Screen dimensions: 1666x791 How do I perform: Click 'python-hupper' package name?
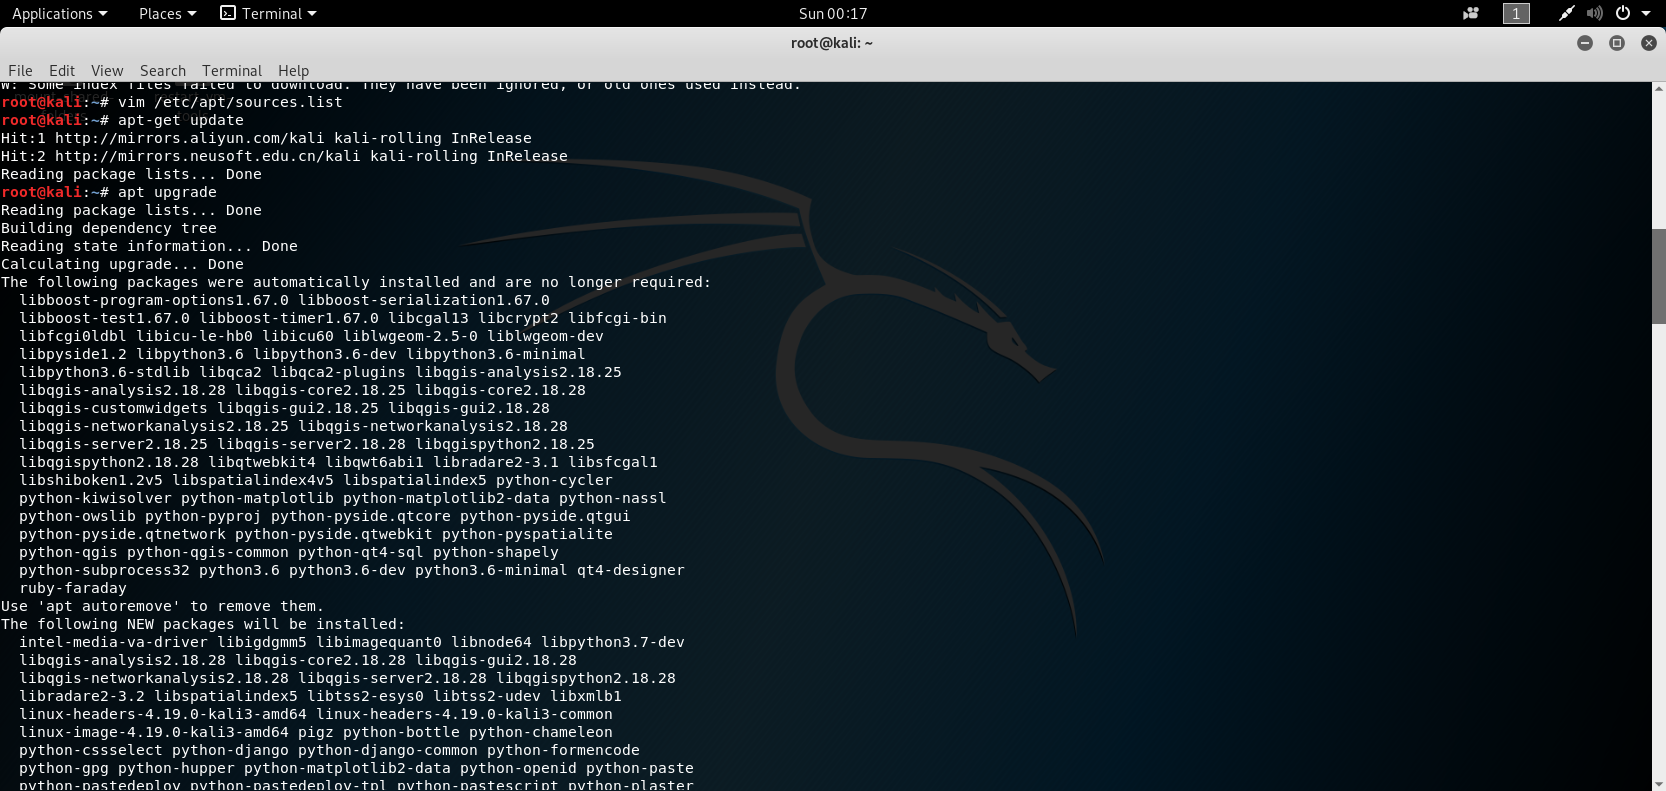tap(176, 768)
